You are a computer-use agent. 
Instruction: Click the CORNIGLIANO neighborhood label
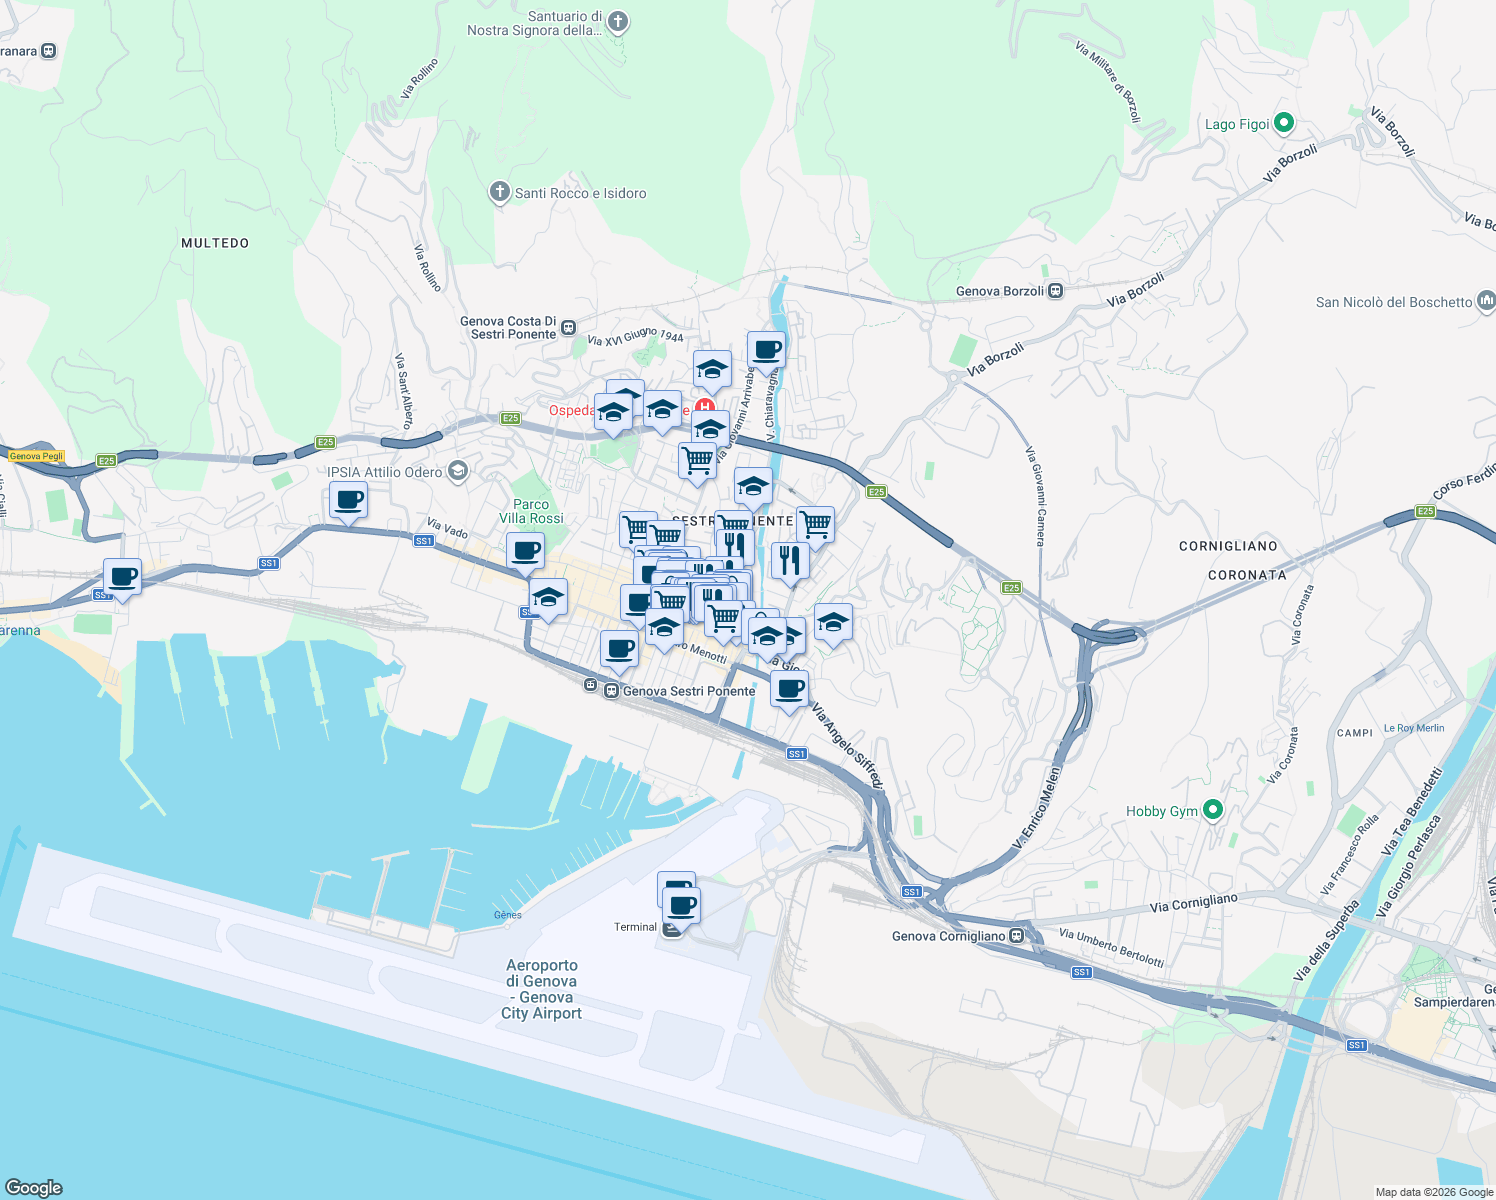1226,546
